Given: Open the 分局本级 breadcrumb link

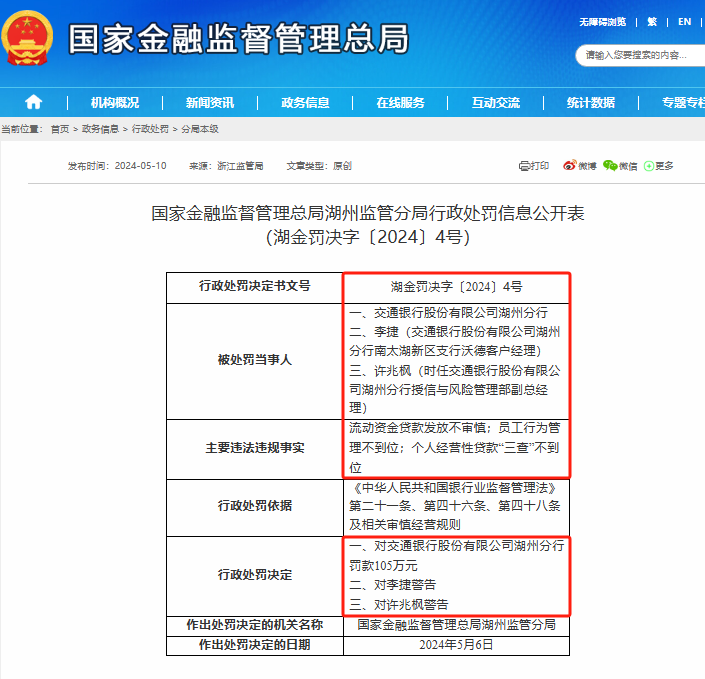Looking at the screenshot, I should pos(199,129).
